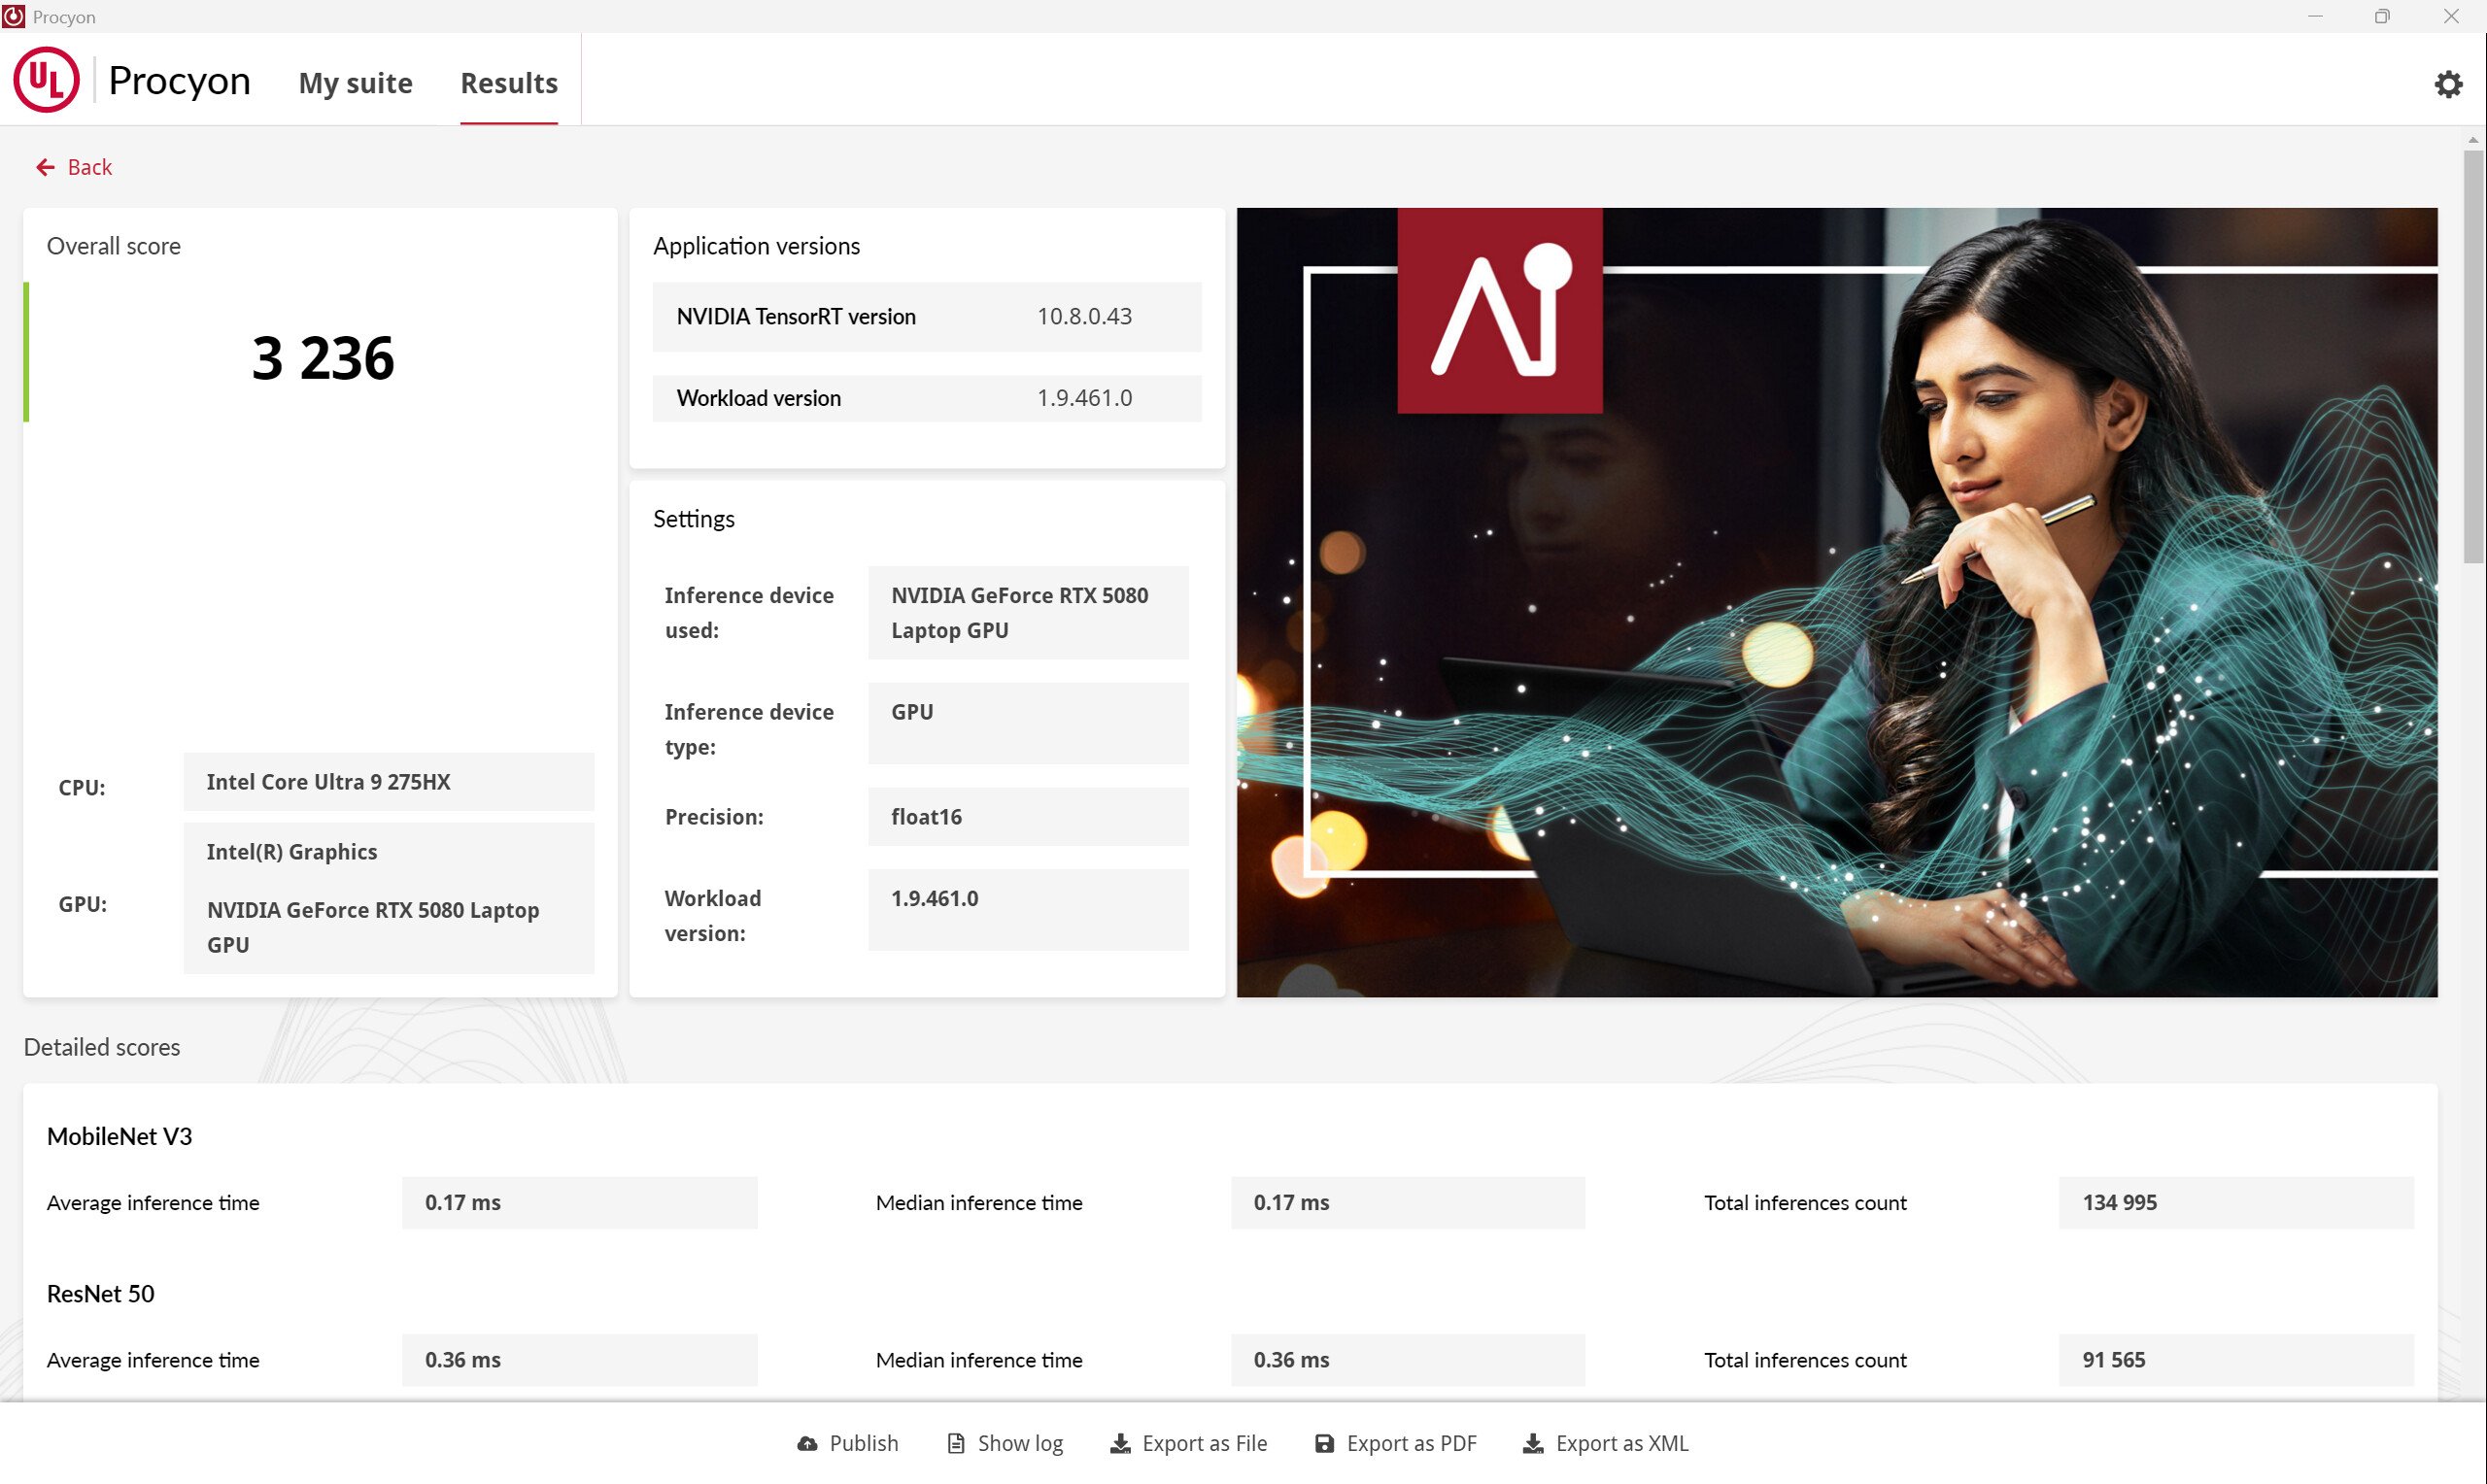Go back using the Back link
The image size is (2487, 1484).
pos(89,167)
